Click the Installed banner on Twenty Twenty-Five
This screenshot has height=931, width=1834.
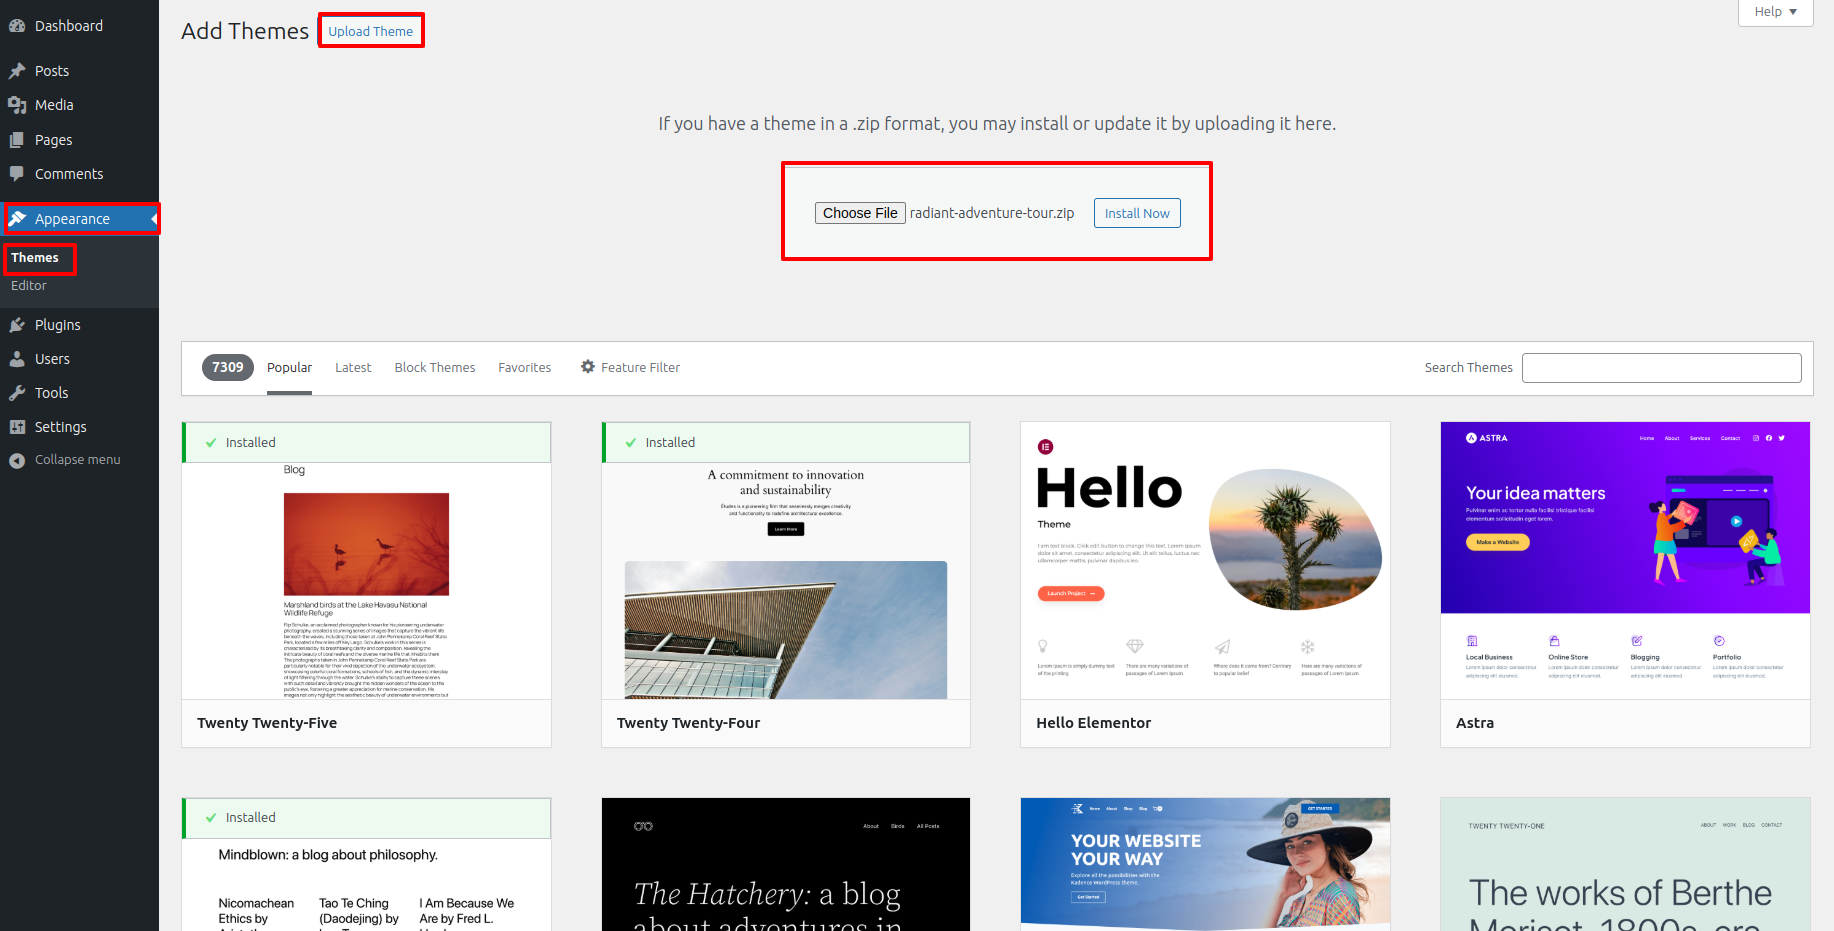pyautogui.click(x=366, y=442)
